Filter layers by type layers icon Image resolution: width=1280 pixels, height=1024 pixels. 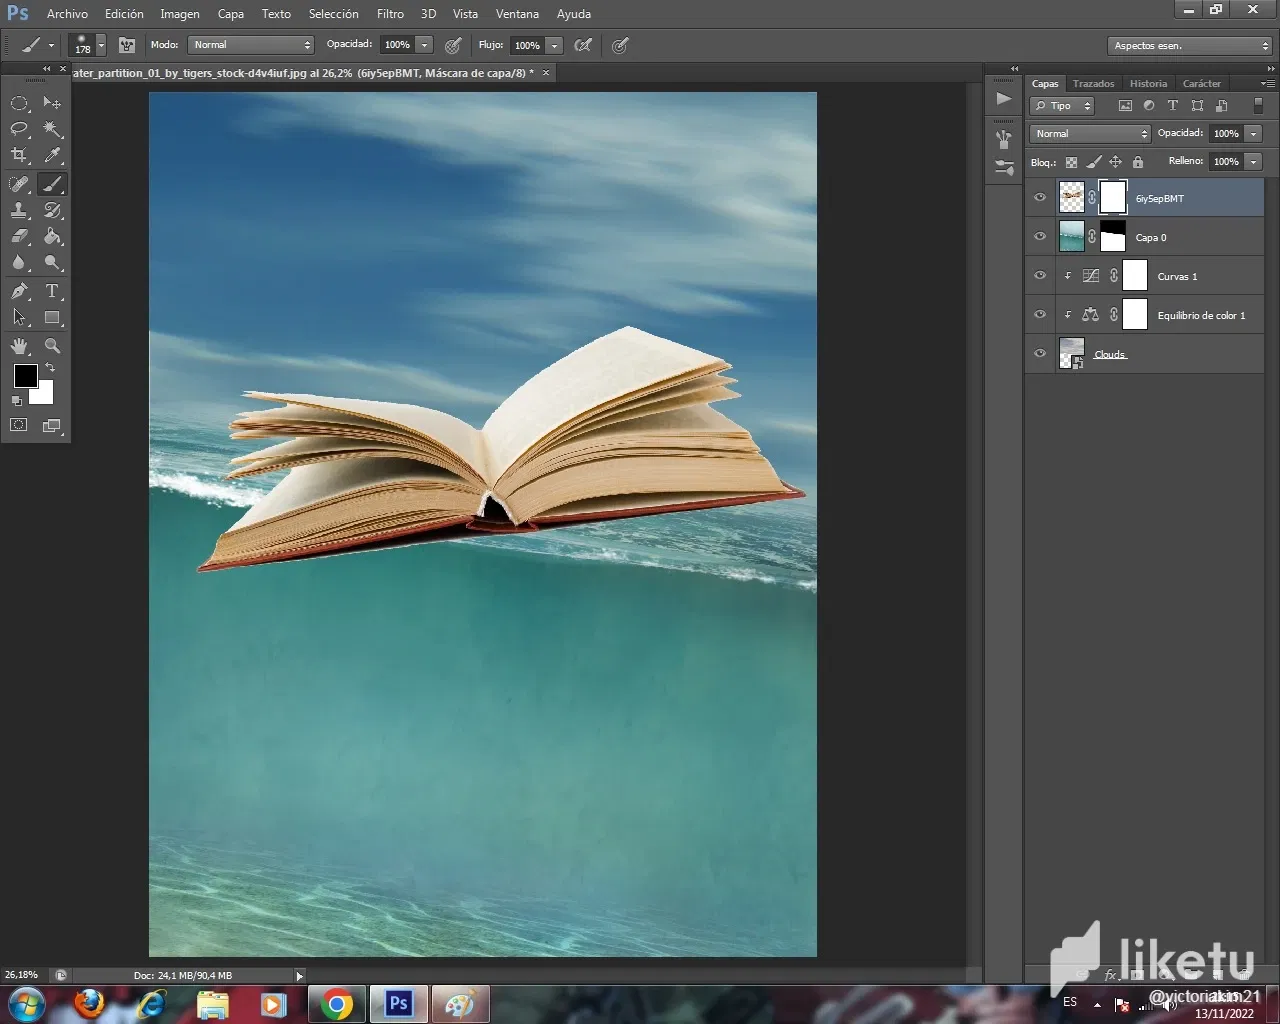[1173, 106]
